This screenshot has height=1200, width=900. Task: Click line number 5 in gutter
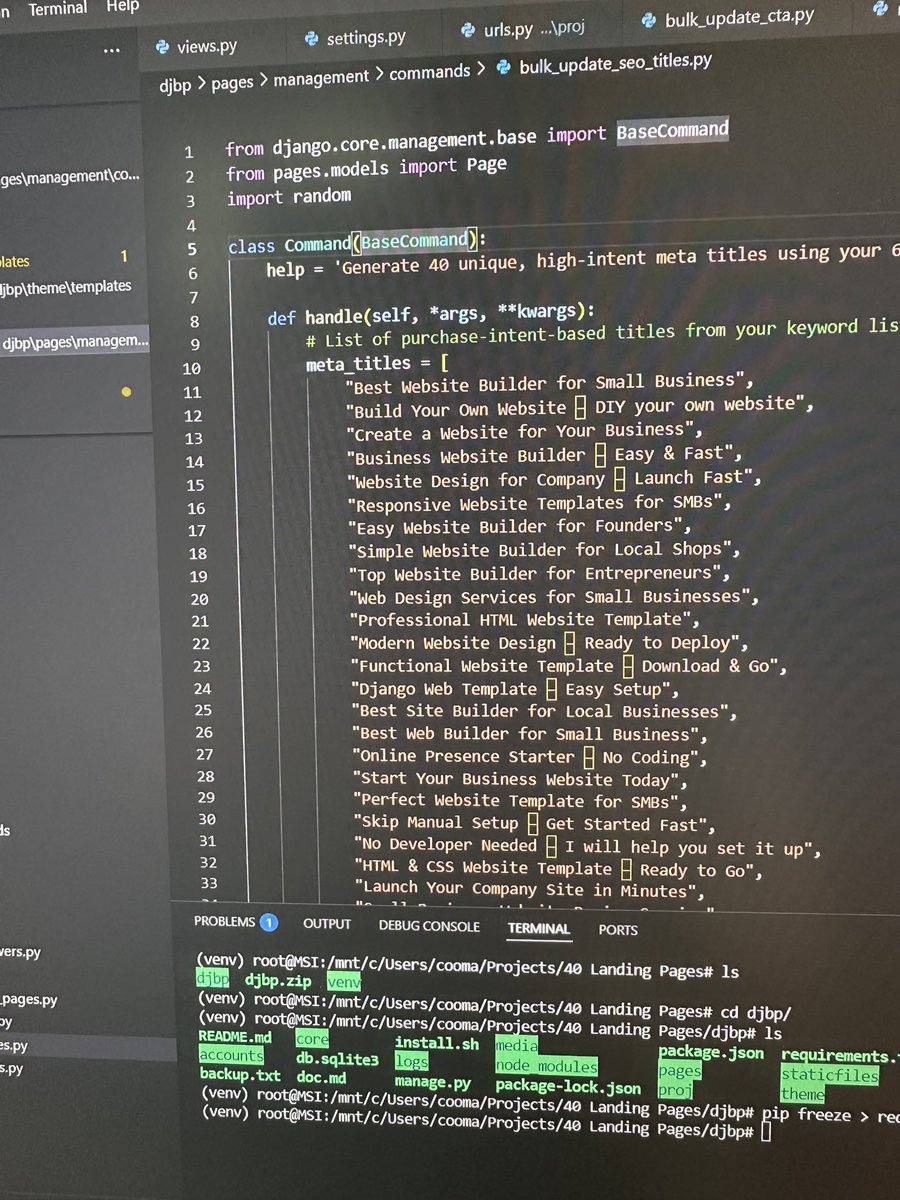pos(192,250)
